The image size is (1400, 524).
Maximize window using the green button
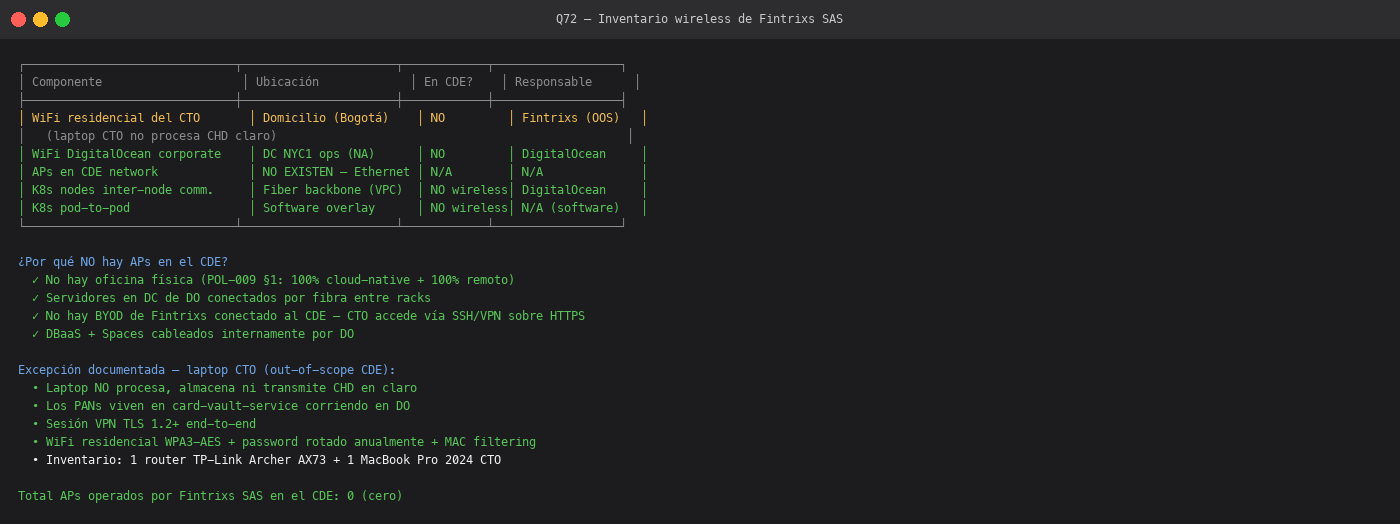(x=62, y=19)
